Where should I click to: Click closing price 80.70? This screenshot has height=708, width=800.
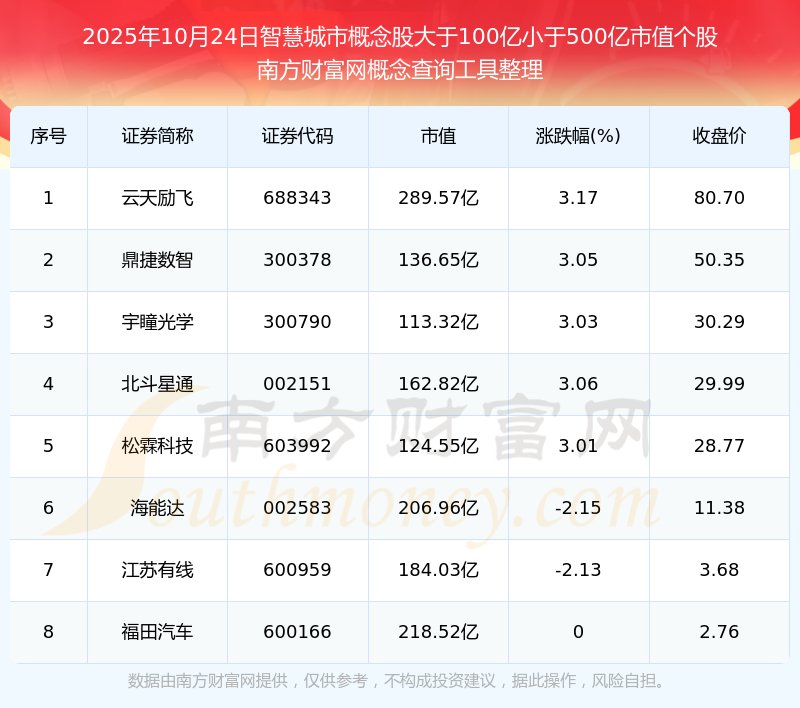pyautogui.click(x=719, y=198)
